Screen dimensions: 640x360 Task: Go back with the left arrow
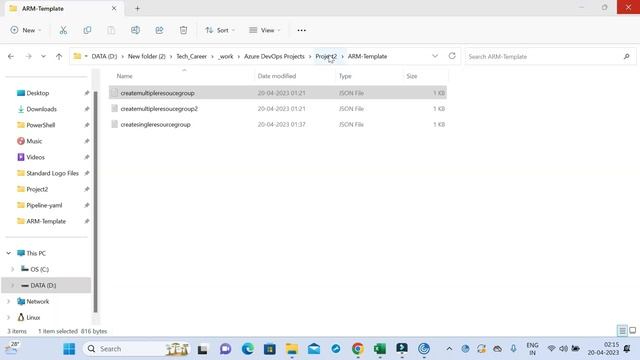click(x=11, y=56)
